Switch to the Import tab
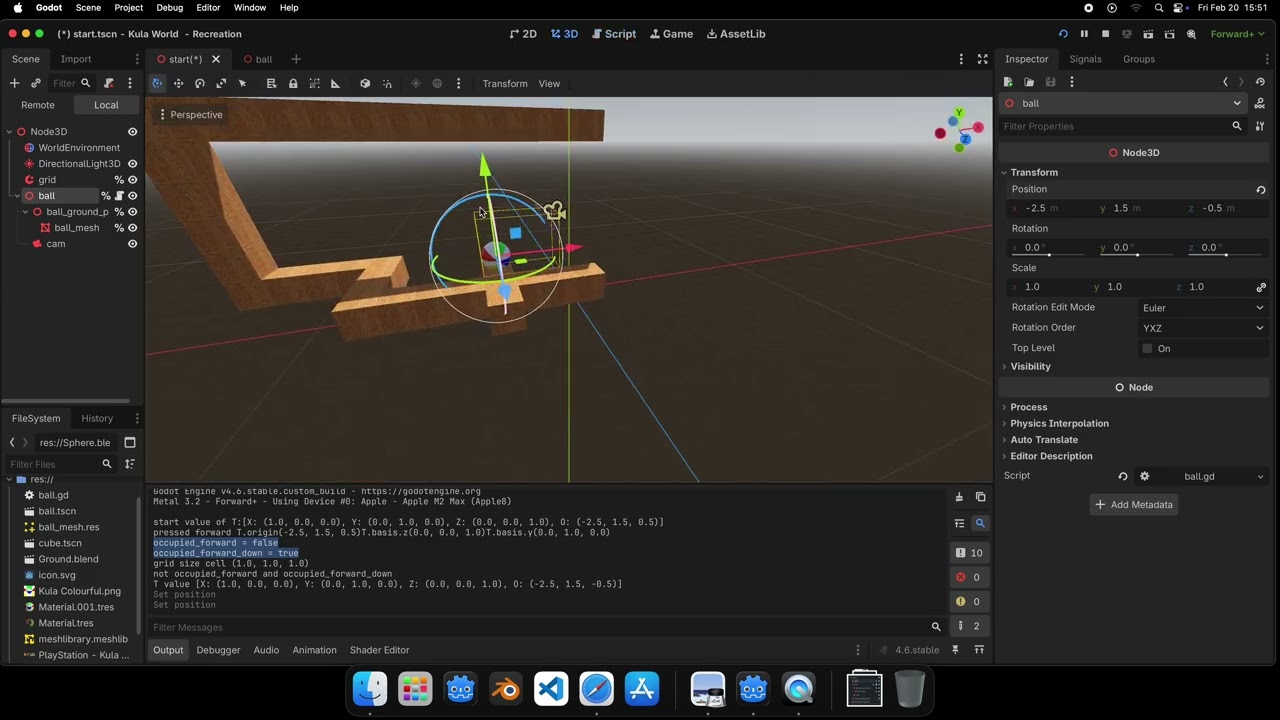1280x720 pixels. tap(76, 59)
